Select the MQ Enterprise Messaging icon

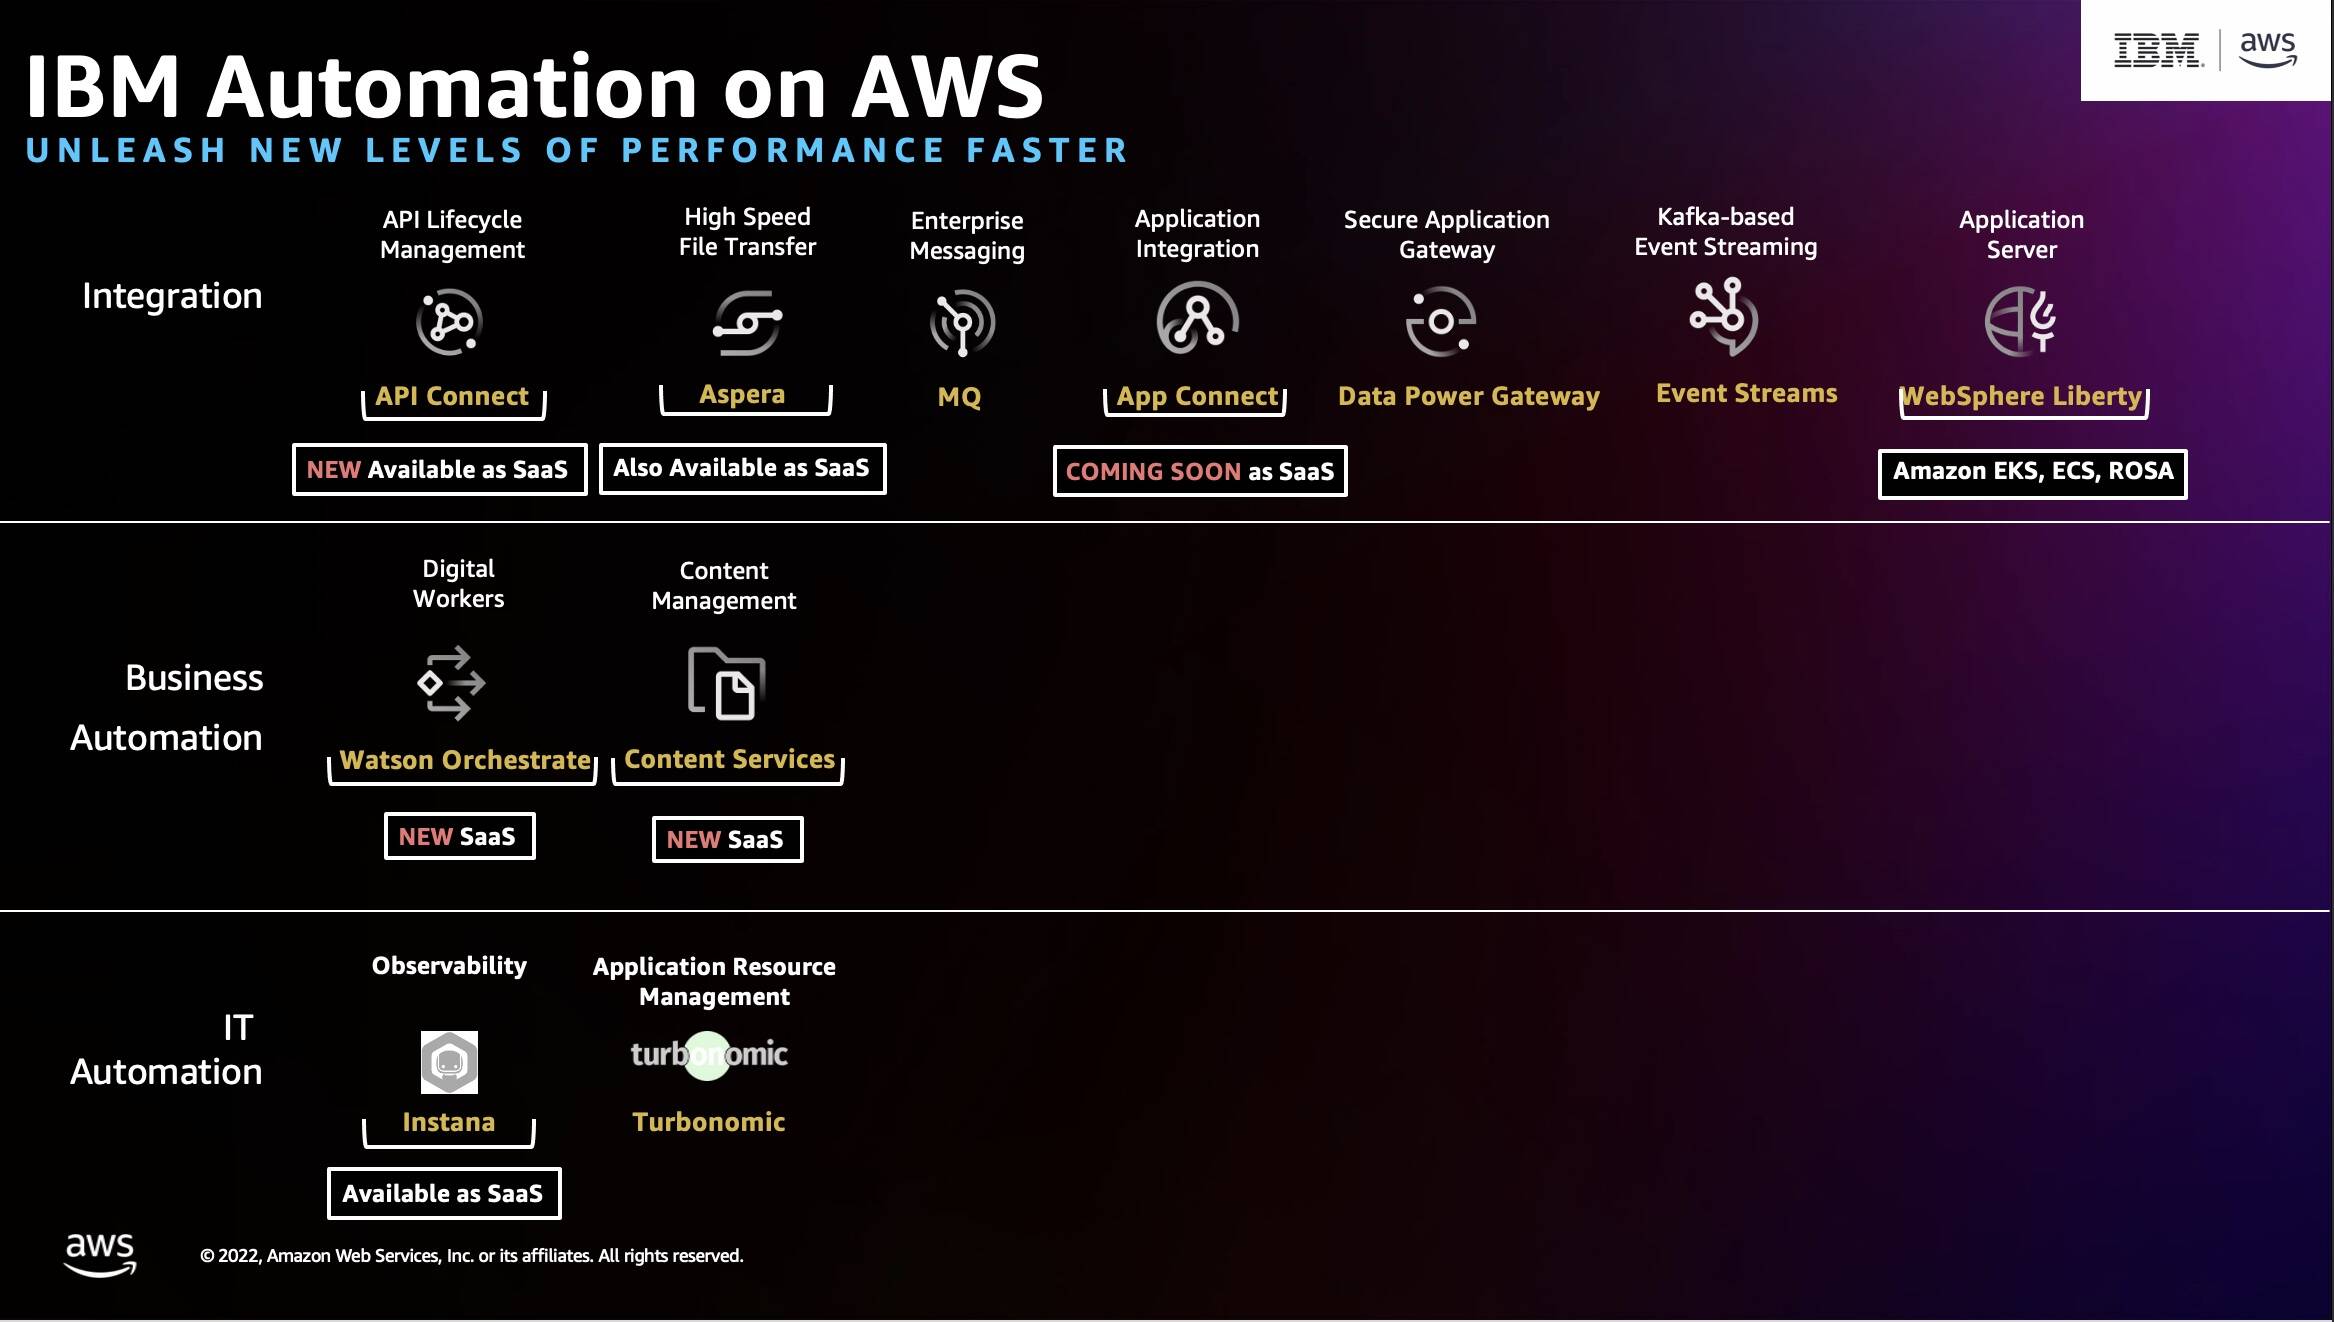point(963,322)
